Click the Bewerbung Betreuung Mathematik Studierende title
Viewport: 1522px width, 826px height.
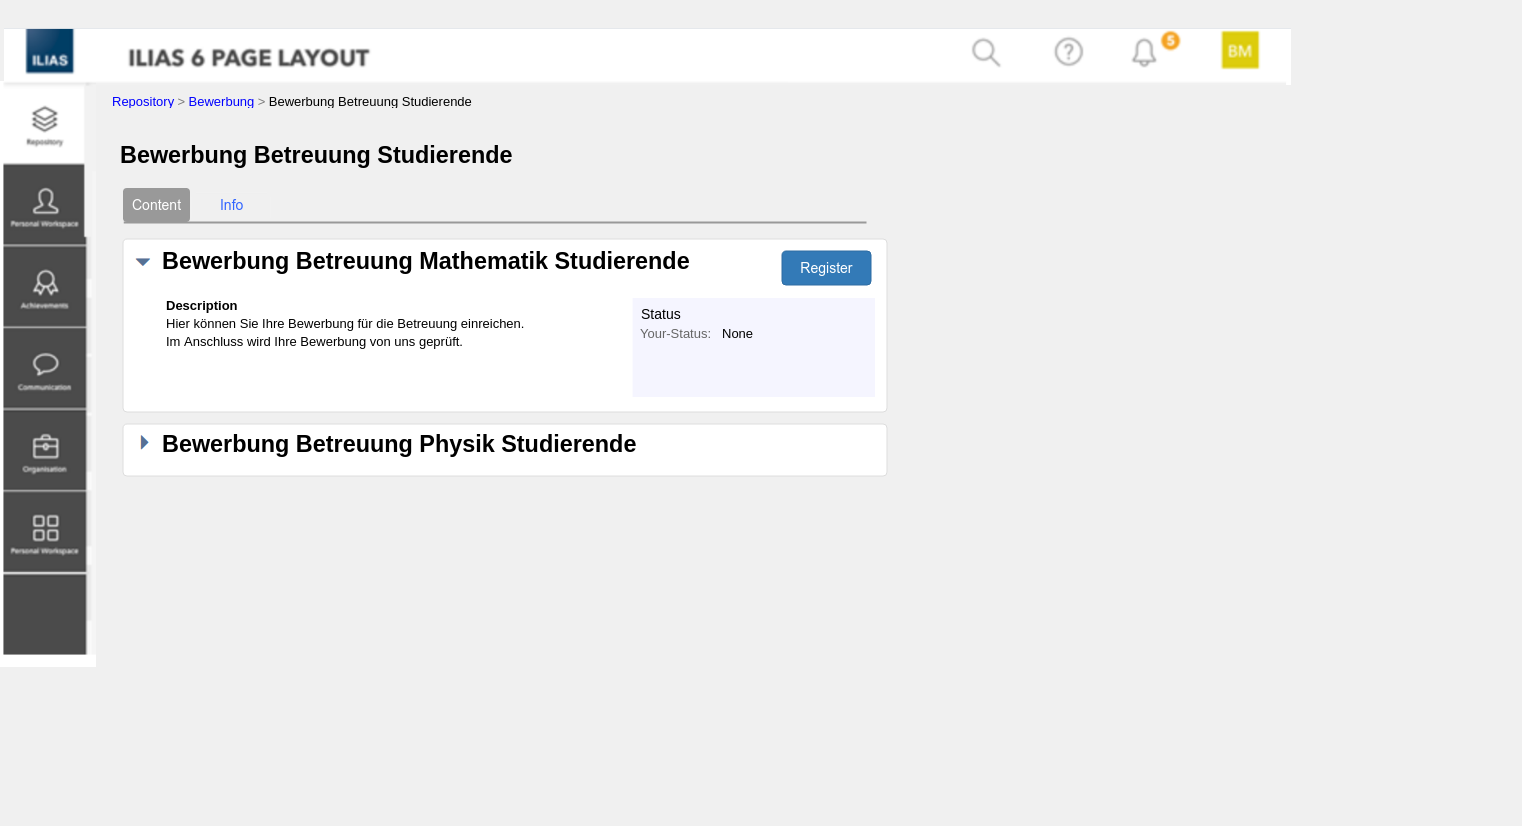pyautogui.click(x=425, y=261)
